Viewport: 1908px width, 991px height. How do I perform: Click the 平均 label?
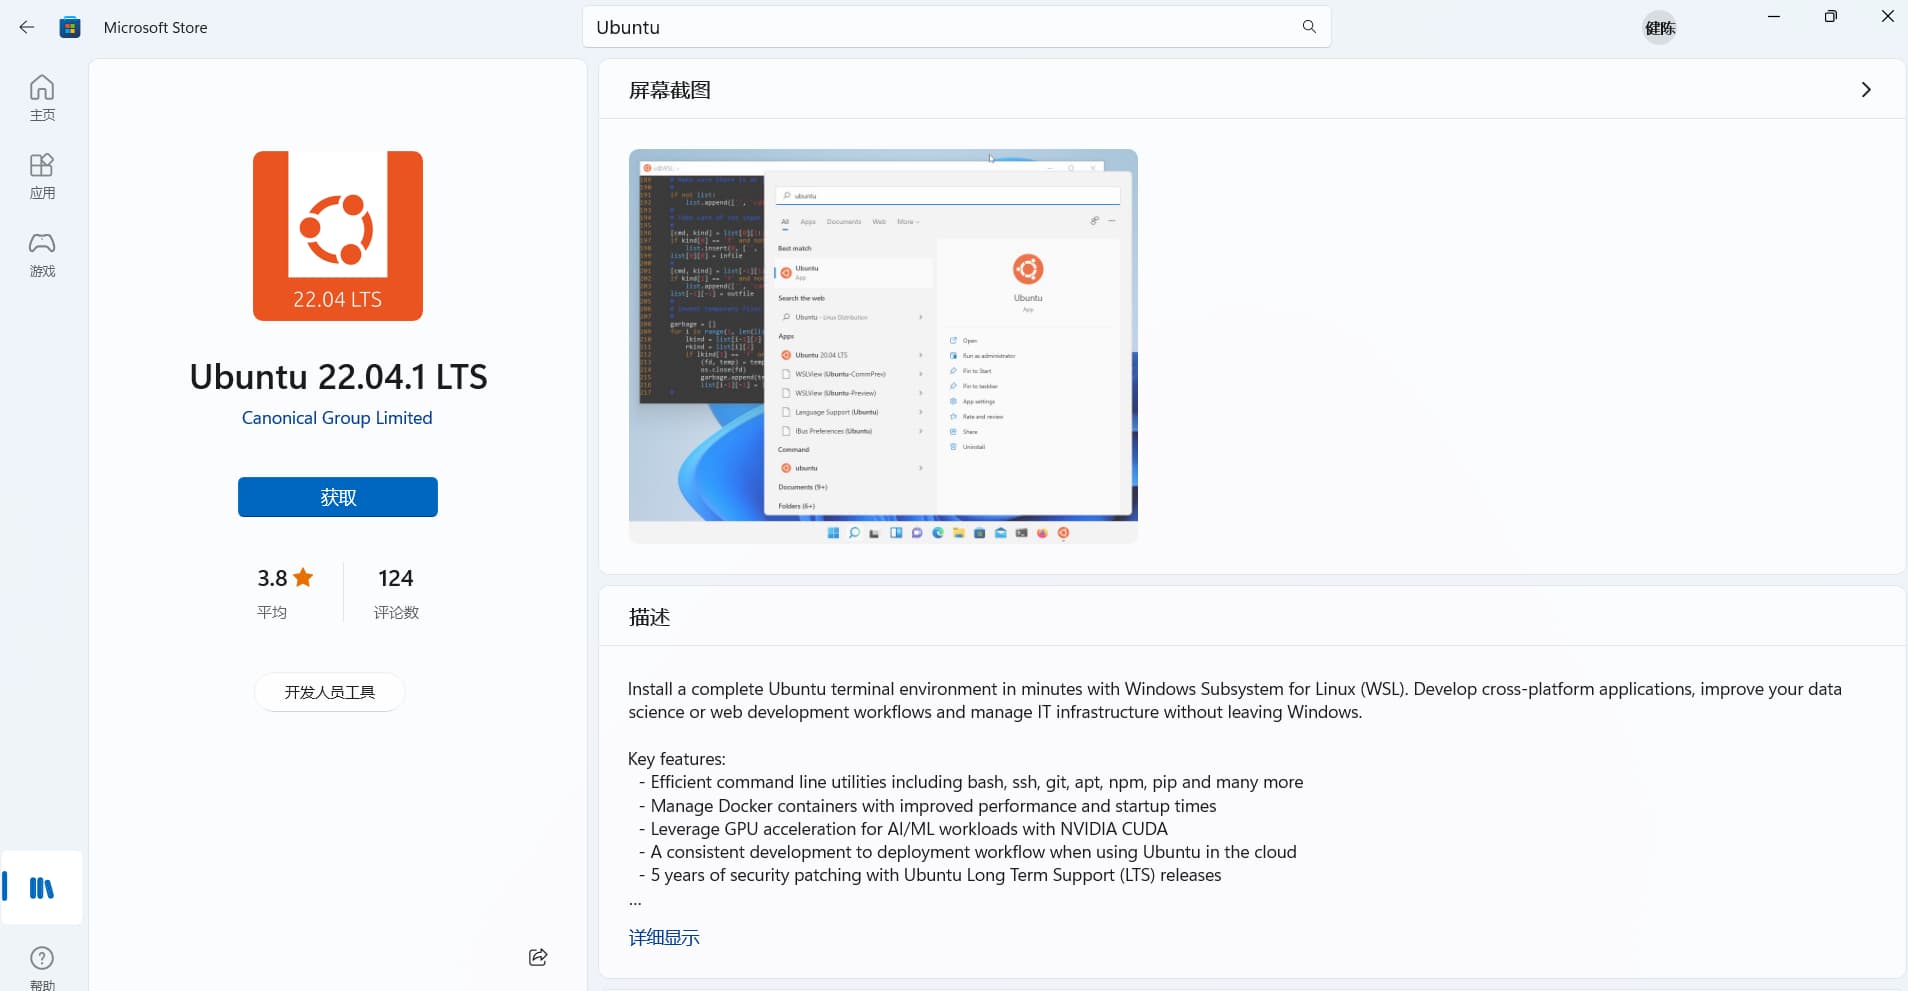point(272,612)
